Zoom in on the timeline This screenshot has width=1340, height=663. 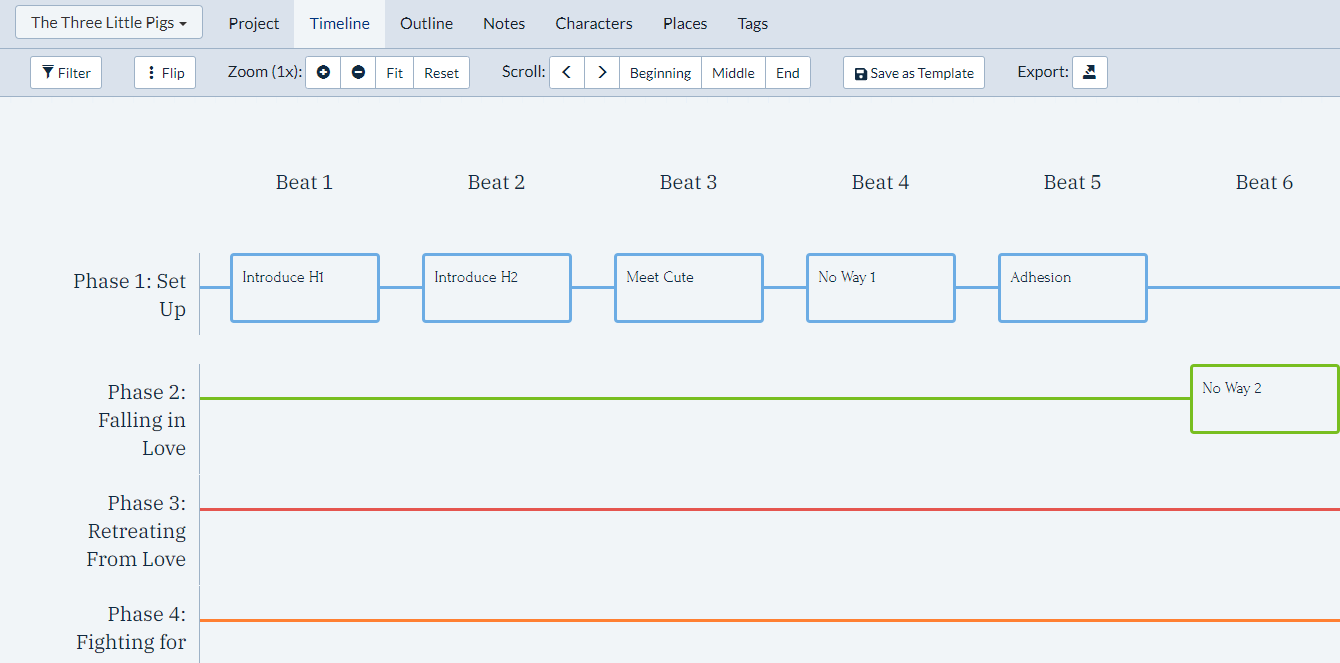tap(322, 72)
